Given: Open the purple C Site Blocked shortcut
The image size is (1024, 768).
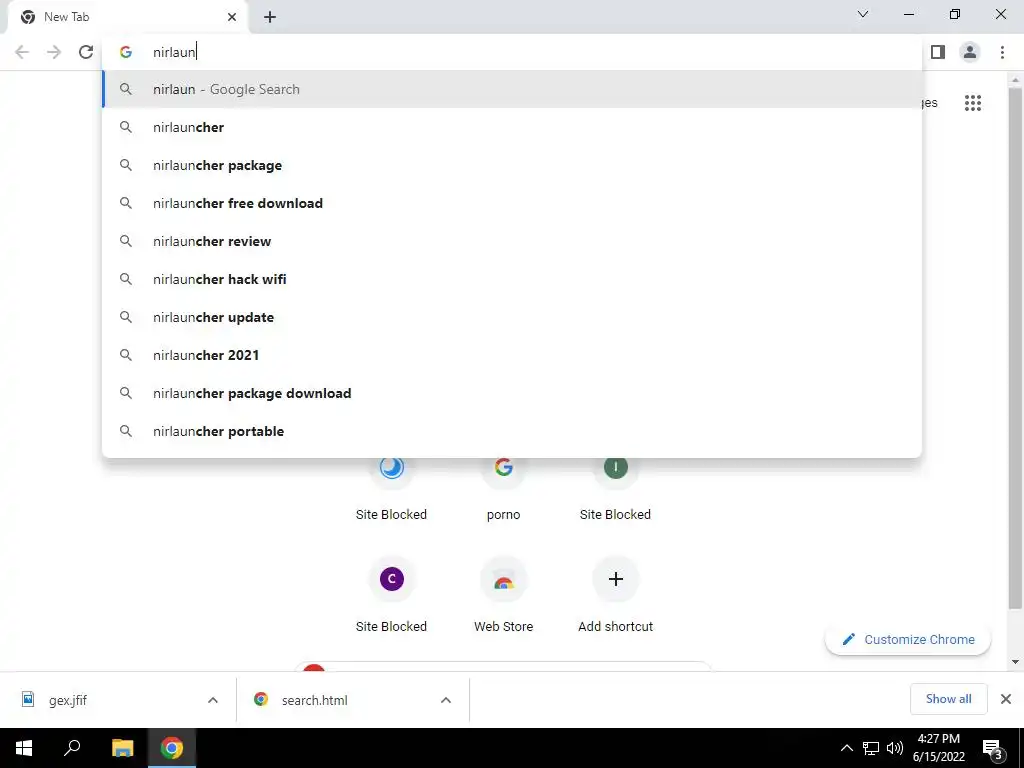Looking at the screenshot, I should 391,596.
